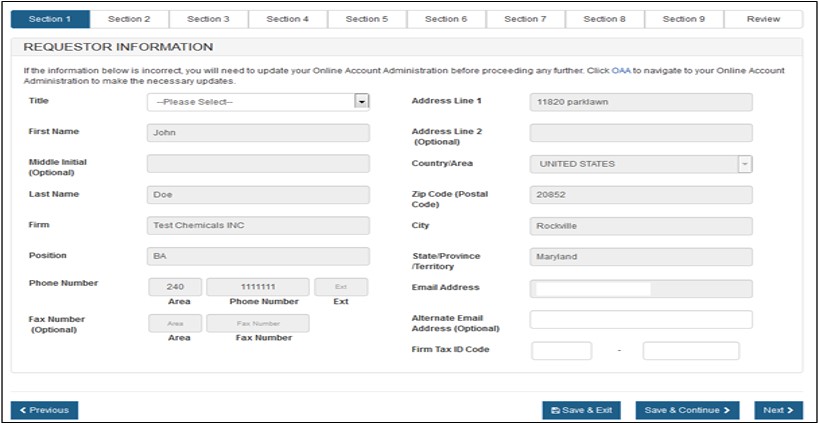This screenshot has height=424, width=819.
Task: Open the Section 5 tab
Action: click(x=367, y=19)
